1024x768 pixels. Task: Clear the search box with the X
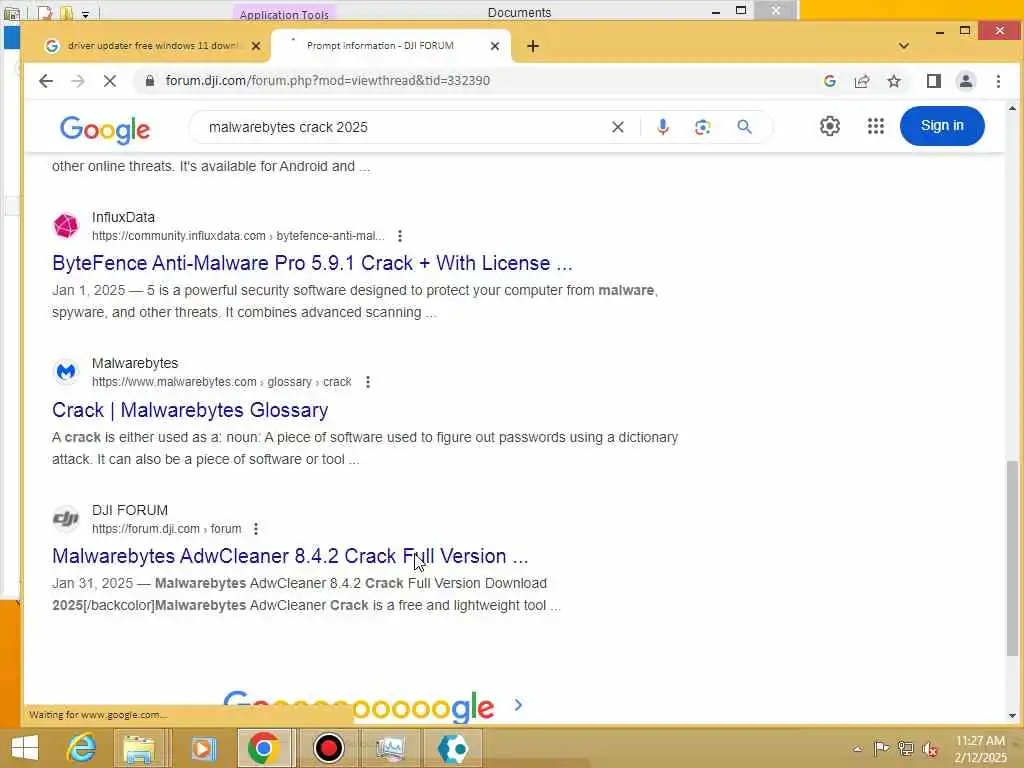point(618,127)
